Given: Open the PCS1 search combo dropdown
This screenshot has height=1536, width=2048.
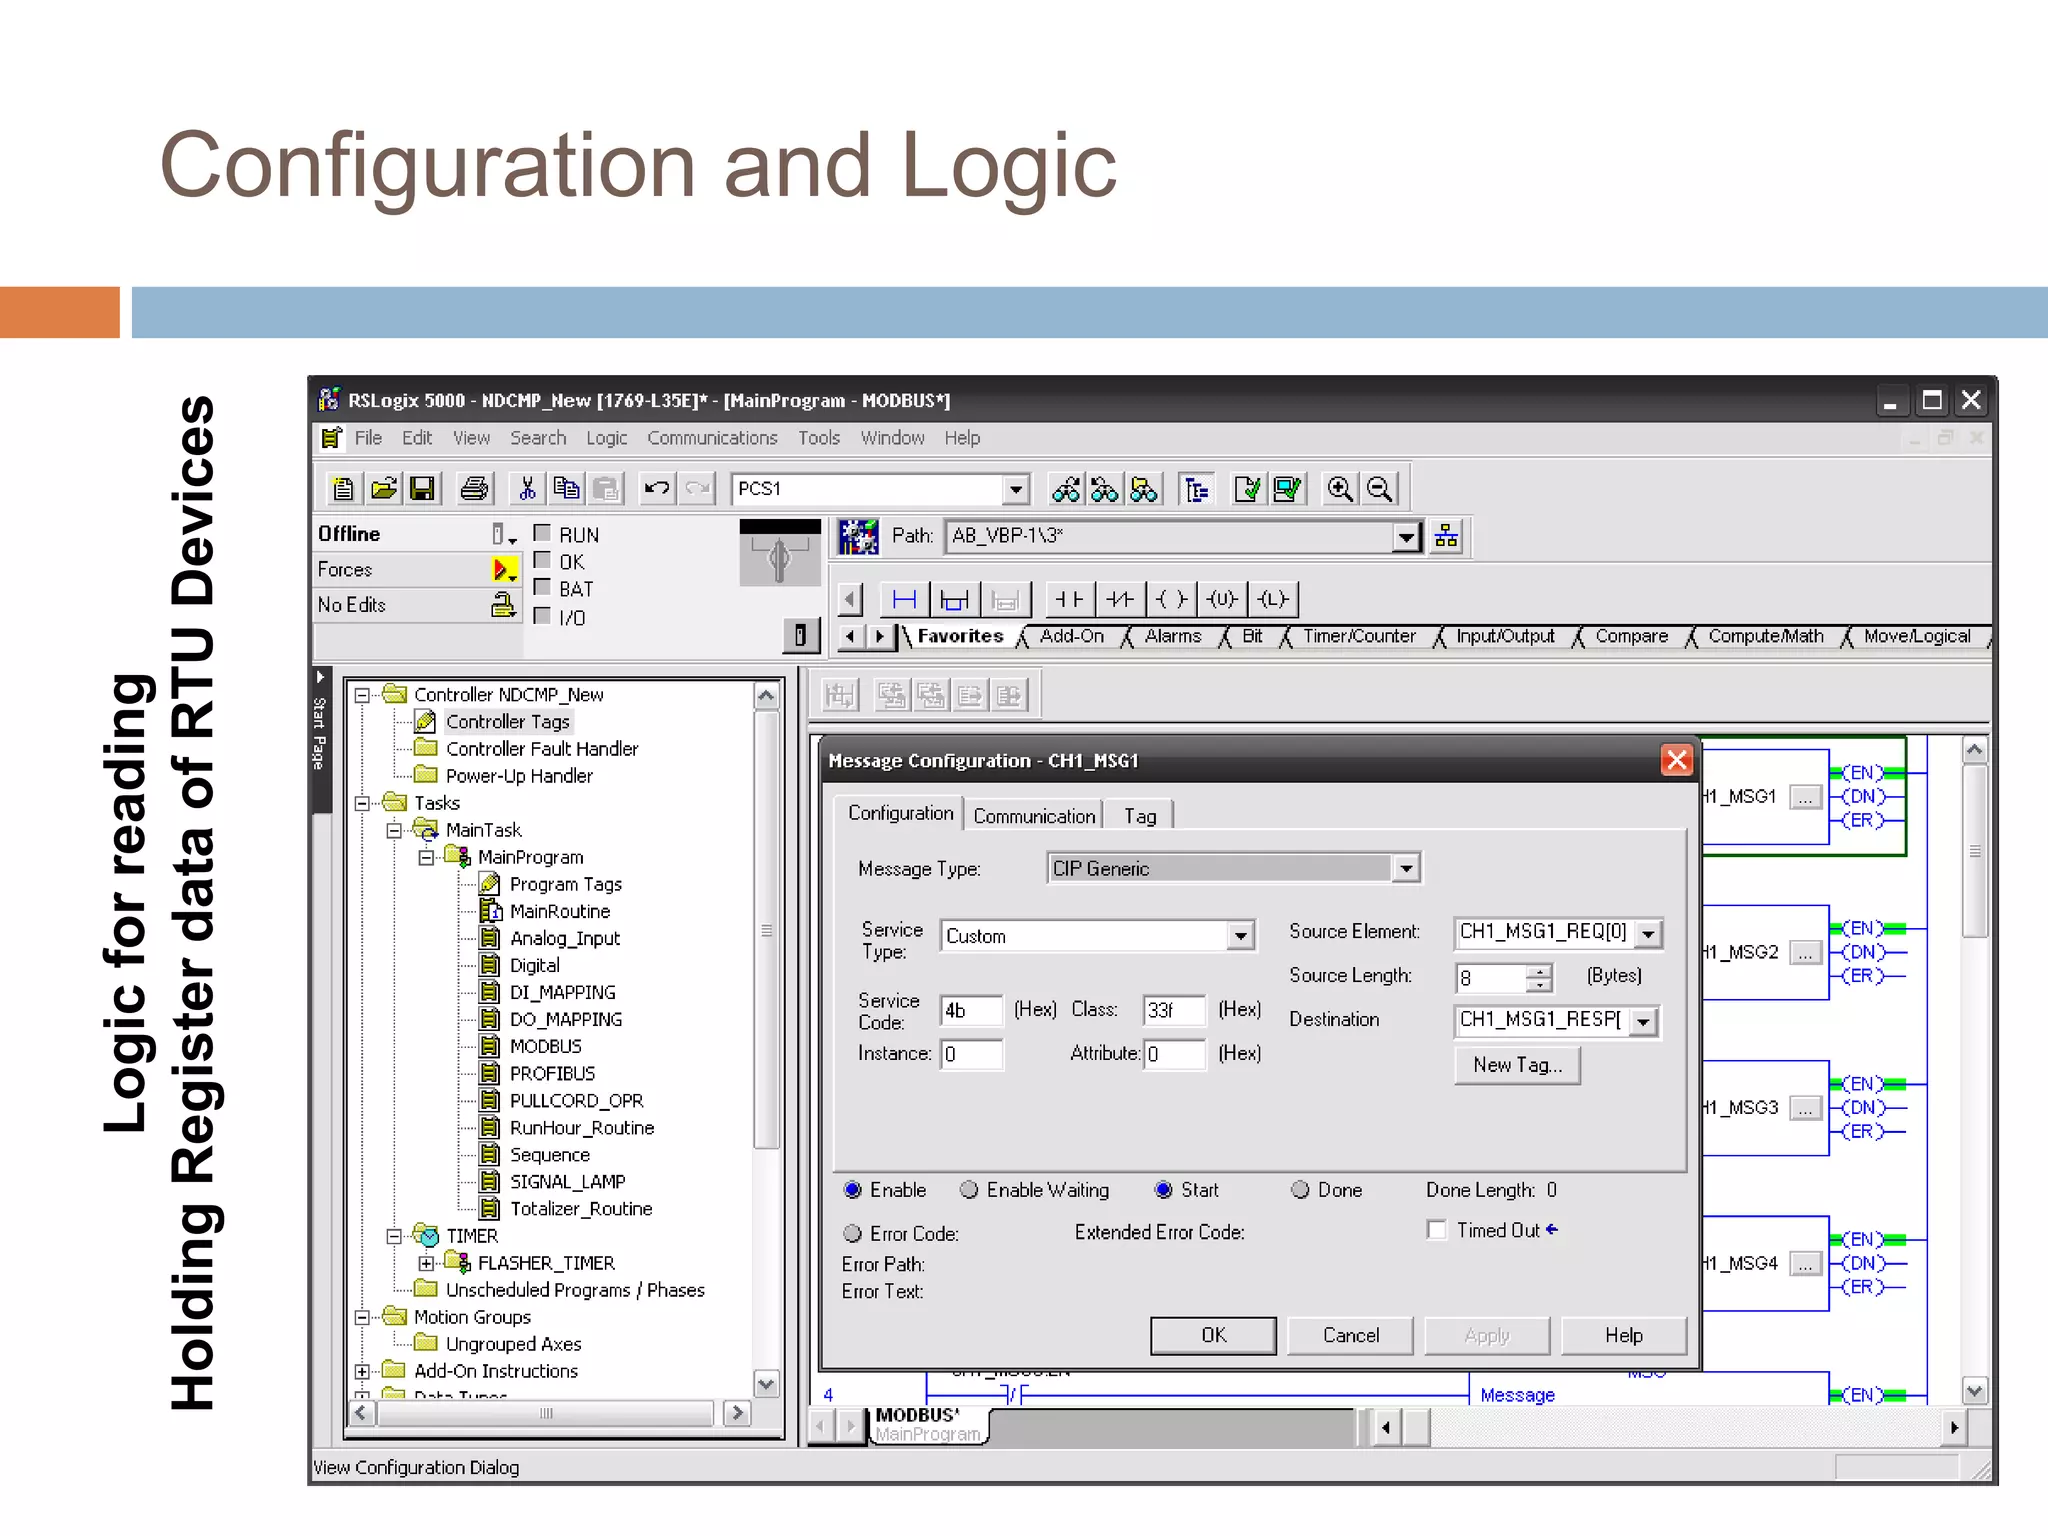Looking at the screenshot, I should (1015, 489).
